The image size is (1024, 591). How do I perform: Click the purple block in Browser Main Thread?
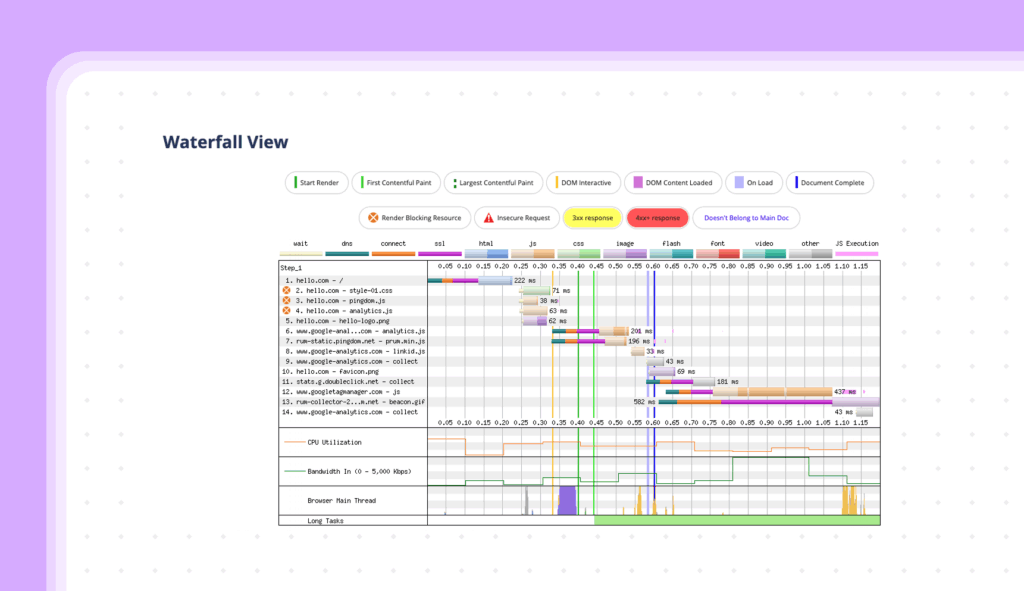pos(567,500)
